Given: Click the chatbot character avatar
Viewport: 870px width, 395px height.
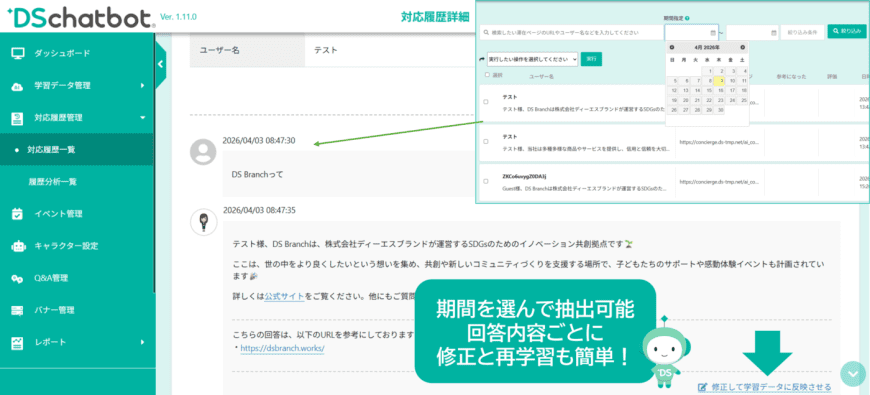Looking at the screenshot, I should (x=203, y=222).
